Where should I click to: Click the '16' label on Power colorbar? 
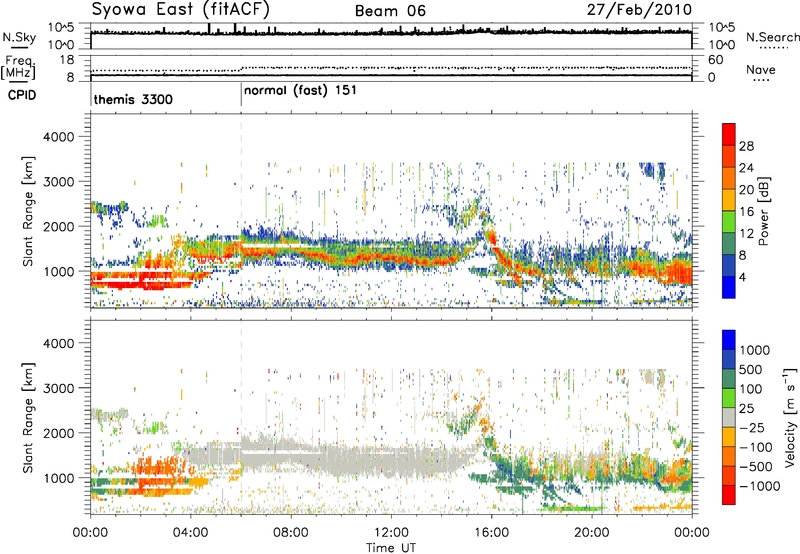(x=746, y=212)
